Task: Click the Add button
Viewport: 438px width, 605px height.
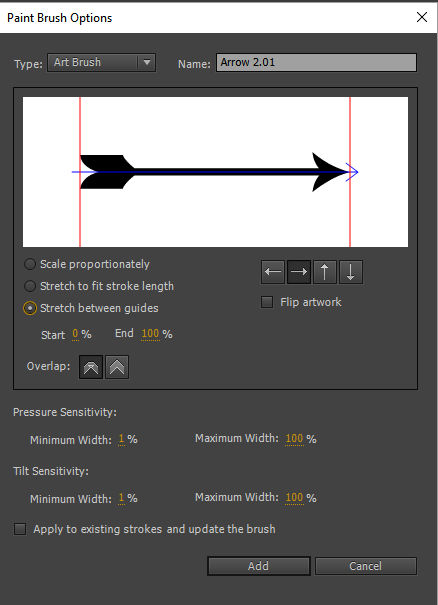Action: 259,566
